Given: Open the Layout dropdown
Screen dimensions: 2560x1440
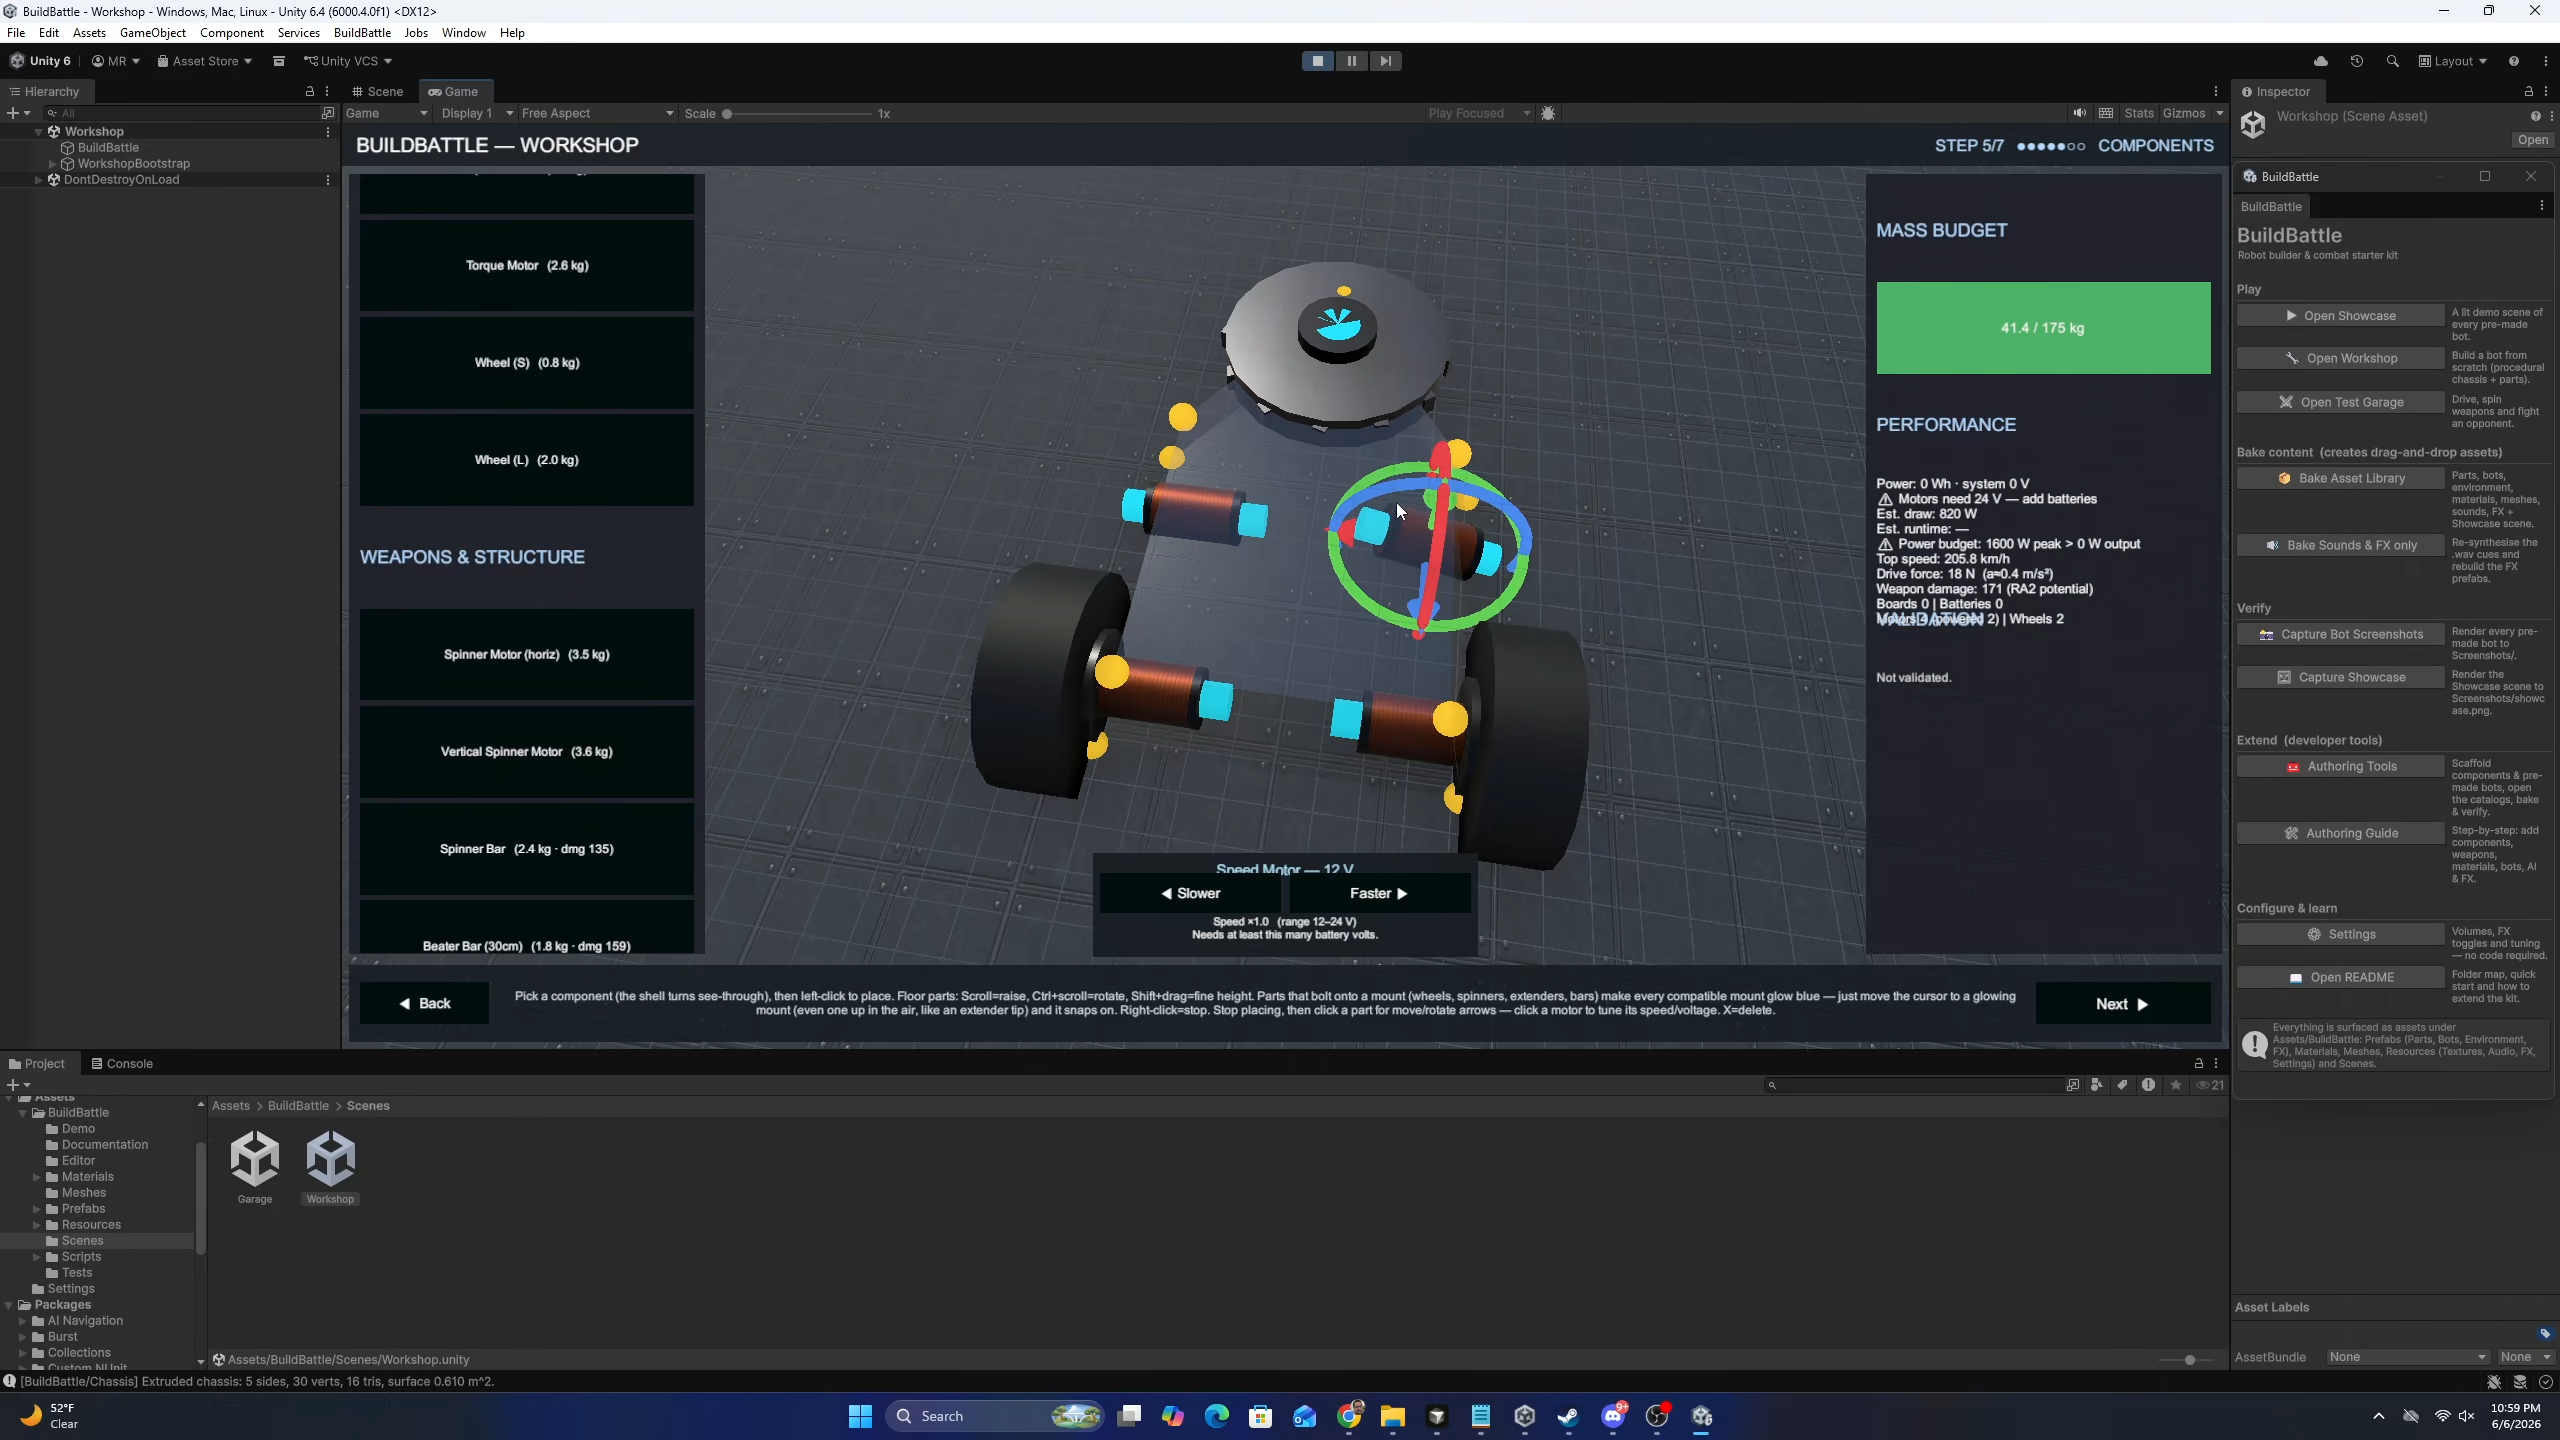Looking at the screenshot, I should (x=2453, y=61).
